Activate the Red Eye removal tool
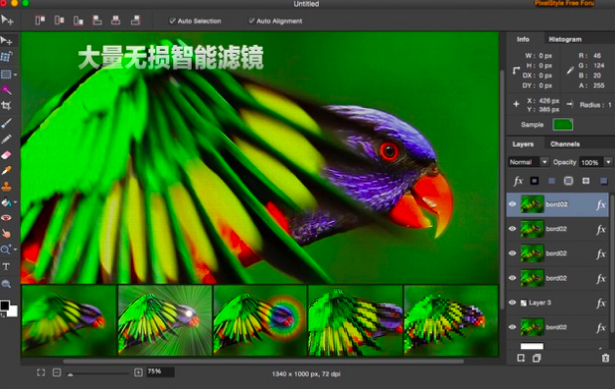The image size is (615, 389). pos(6,218)
